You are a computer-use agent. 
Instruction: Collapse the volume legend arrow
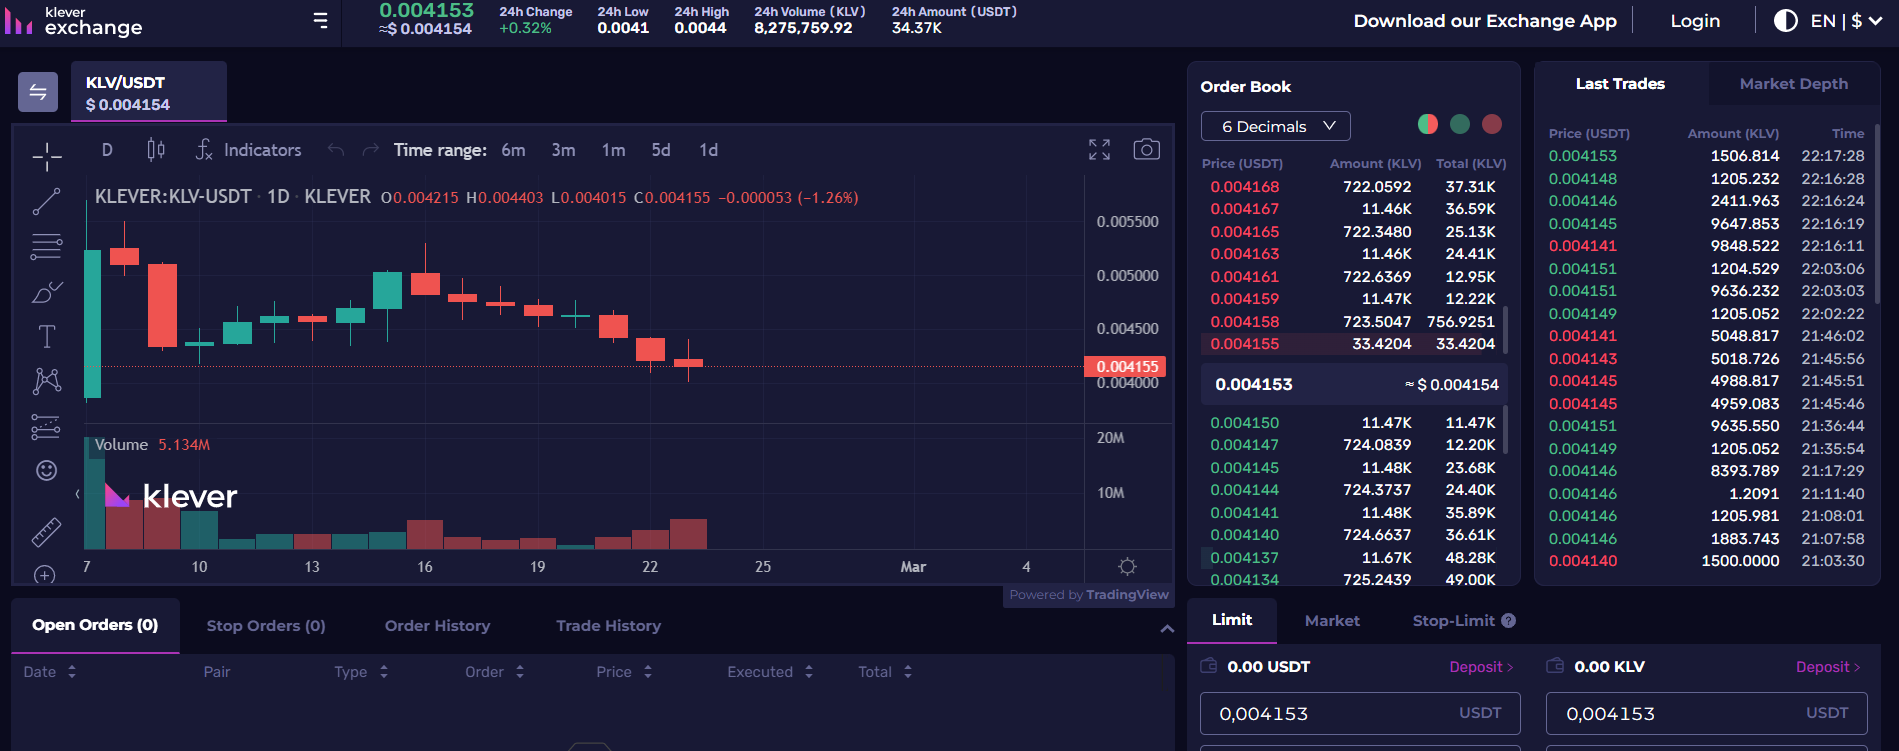pos(78,494)
